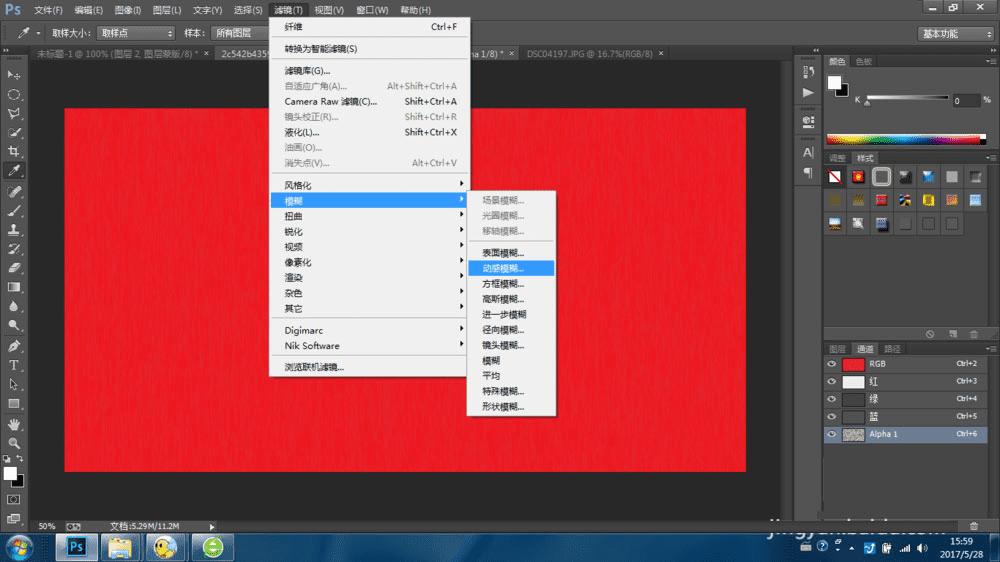This screenshot has height=562, width=1000.
Task: Expand the Digimarc submenu
Action: coord(369,330)
